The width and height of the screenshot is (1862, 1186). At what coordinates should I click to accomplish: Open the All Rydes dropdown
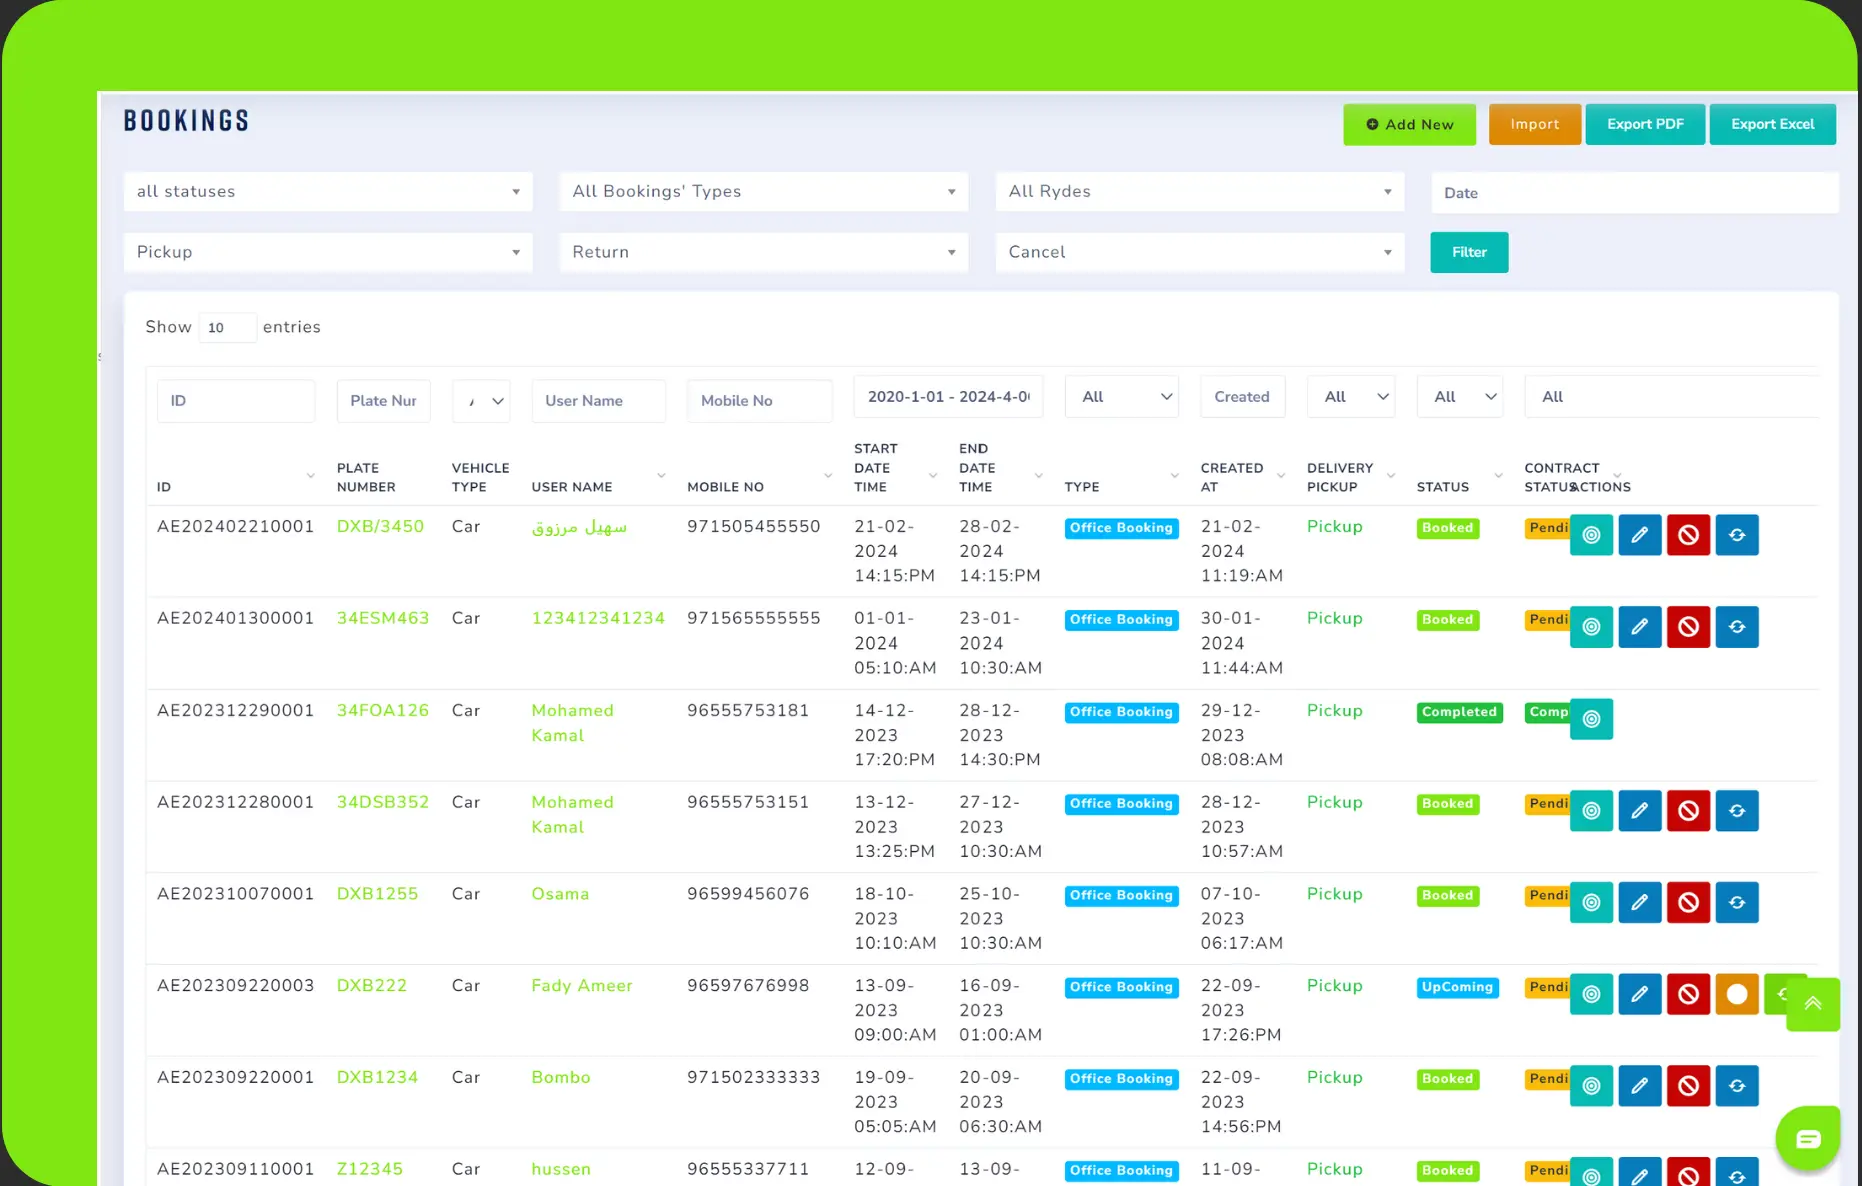click(1199, 192)
